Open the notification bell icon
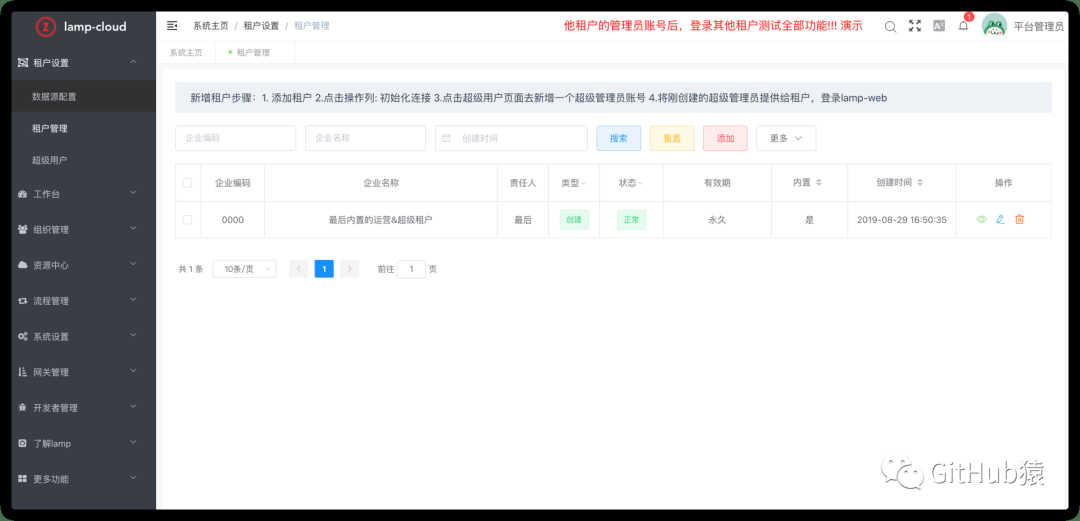 point(963,26)
